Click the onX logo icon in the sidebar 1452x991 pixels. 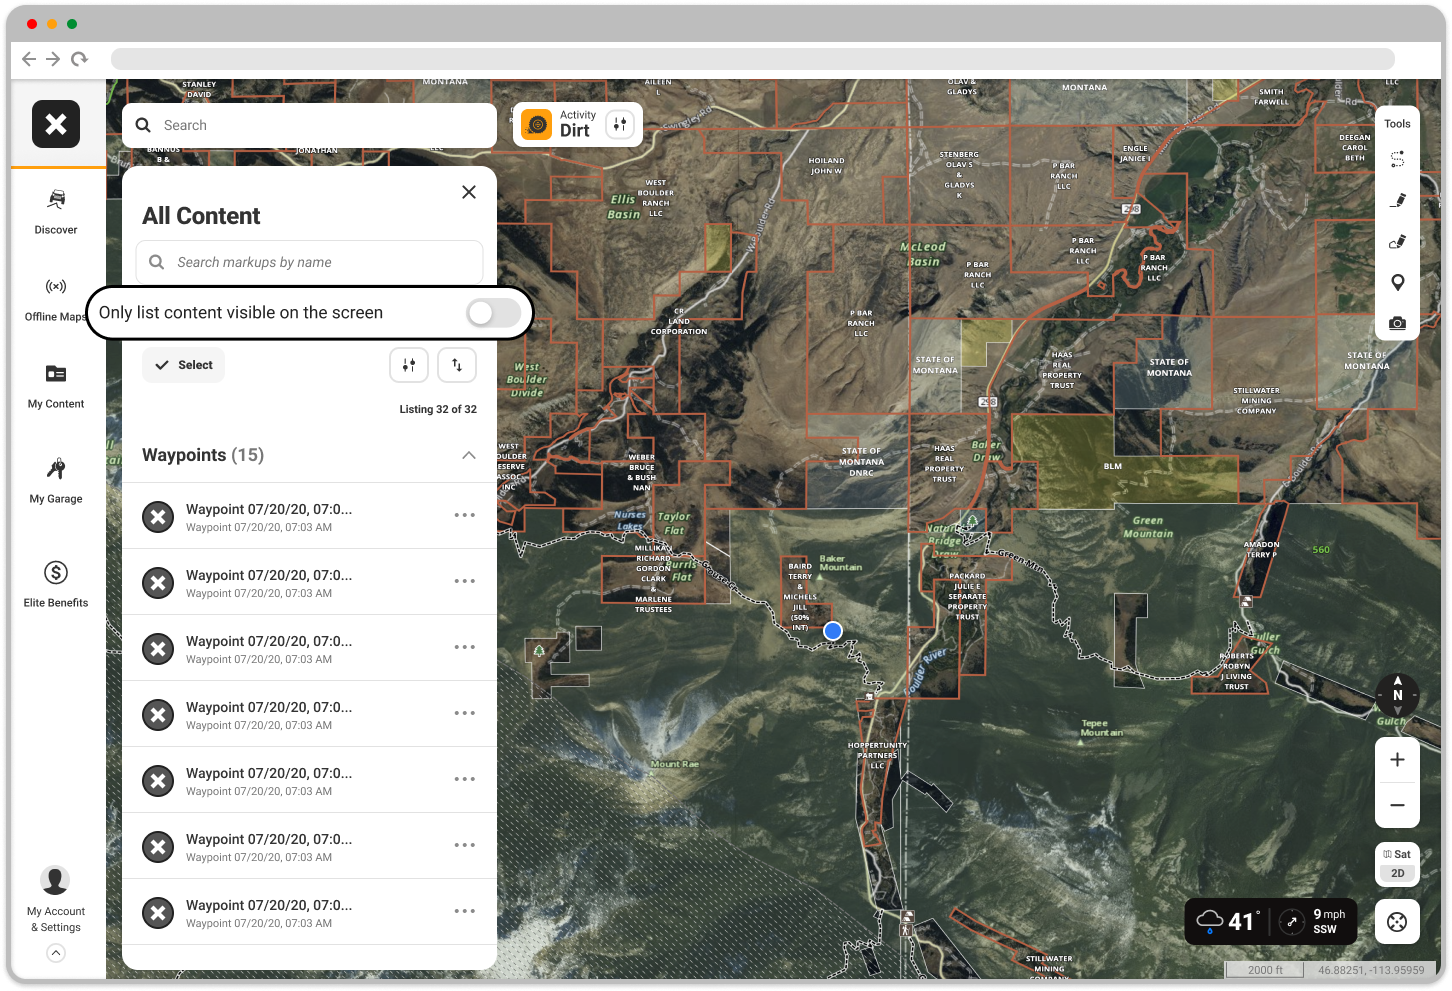56,124
